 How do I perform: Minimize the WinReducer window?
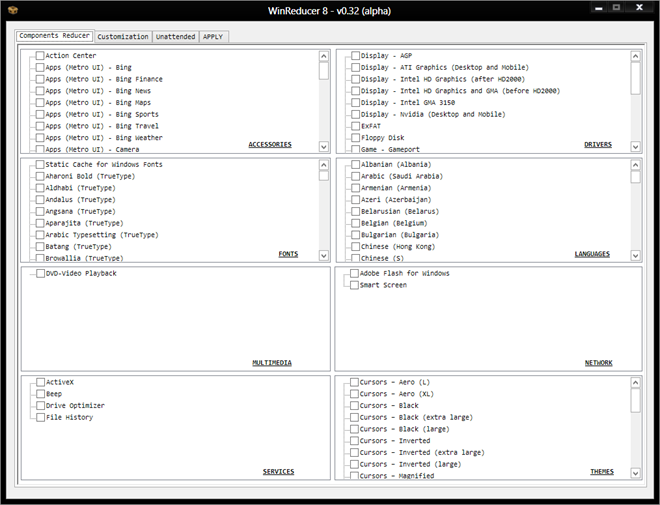tap(599, 8)
